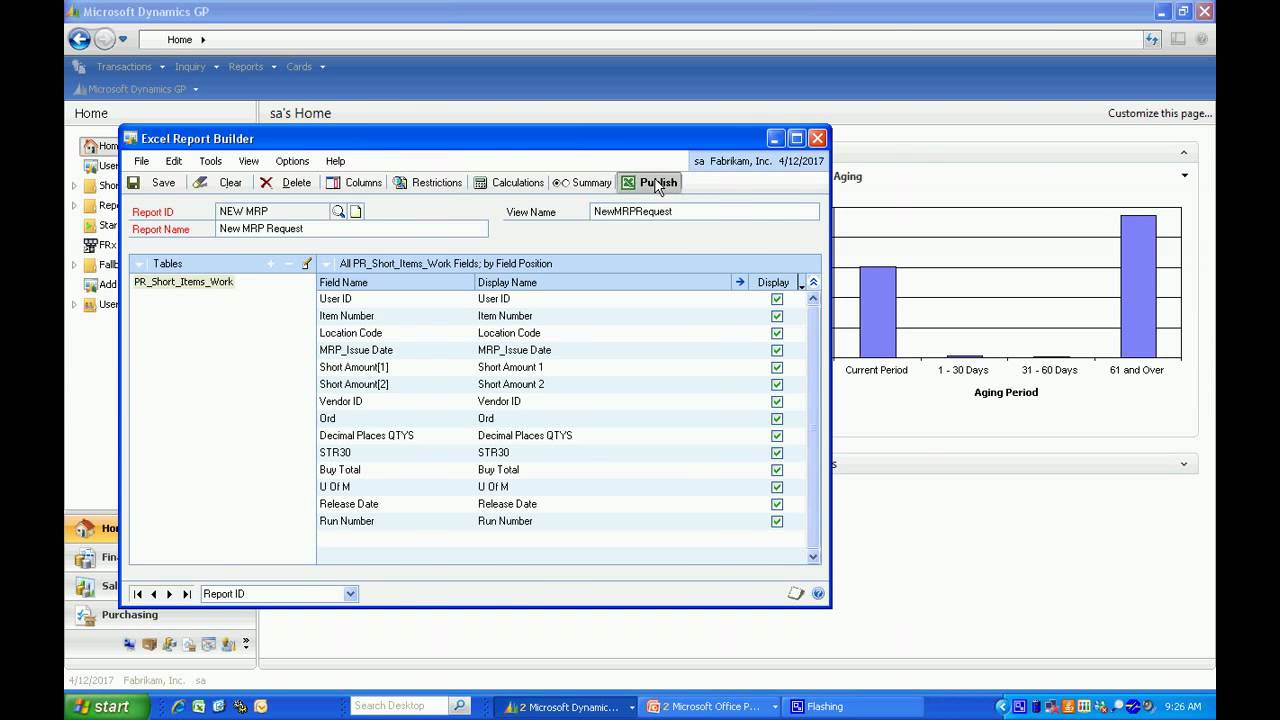This screenshot has width=1280, height=720.
Task: Uncheck Display for Short Amount[1]
Action: click(x=777, y=367)
